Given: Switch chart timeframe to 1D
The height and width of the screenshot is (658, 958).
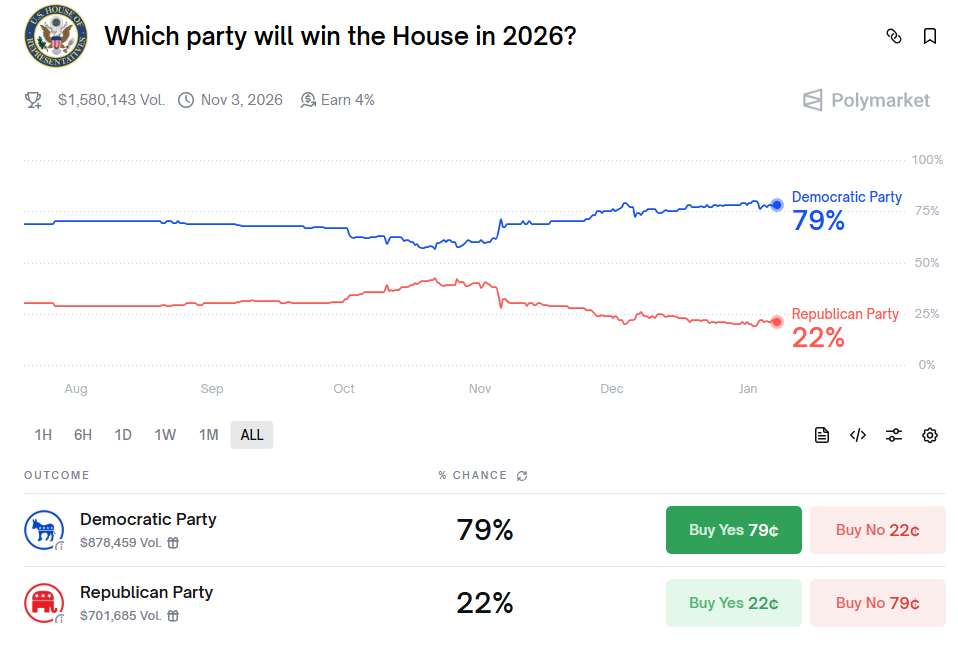Looking at the screenshot, I should pyautogui.click(x=123, y=435).
